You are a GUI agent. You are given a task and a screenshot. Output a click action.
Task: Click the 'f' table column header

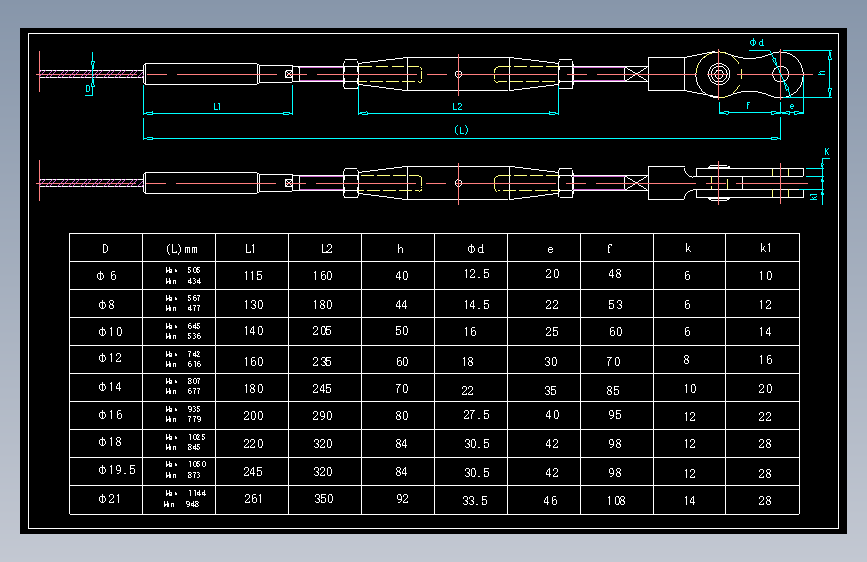(609, 248)
